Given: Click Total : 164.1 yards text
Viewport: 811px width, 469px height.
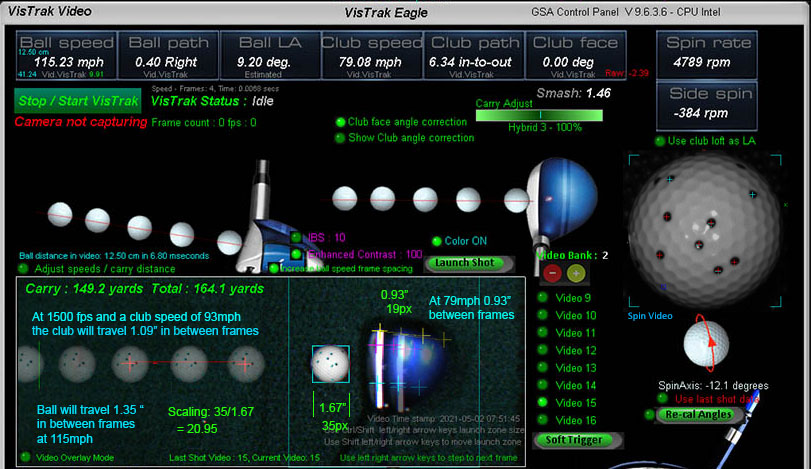Looking at the screenshot, I should [x=207, y=289].
